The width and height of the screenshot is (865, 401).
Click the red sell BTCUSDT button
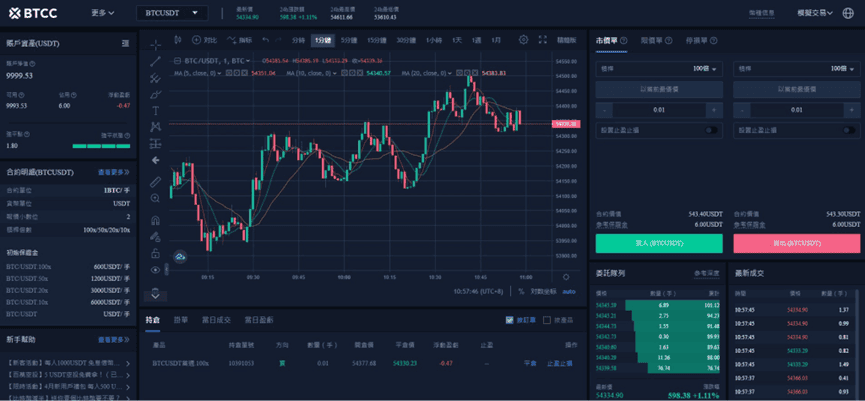click(797, 243)
